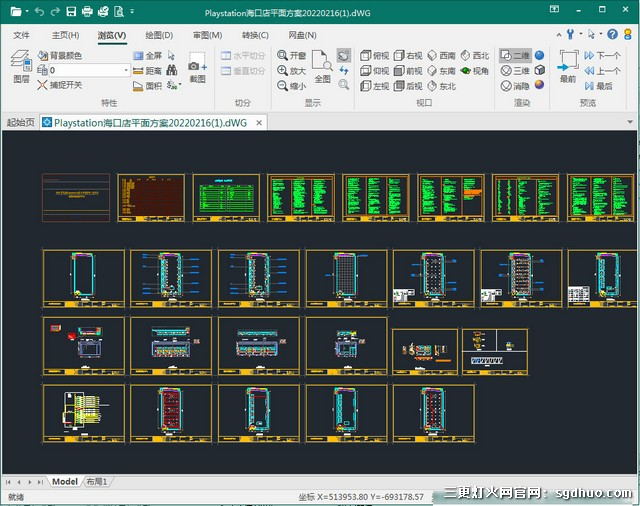Click 放大 zoom in
The height and width of the screenshot is (506, 640).
(291, 71)
